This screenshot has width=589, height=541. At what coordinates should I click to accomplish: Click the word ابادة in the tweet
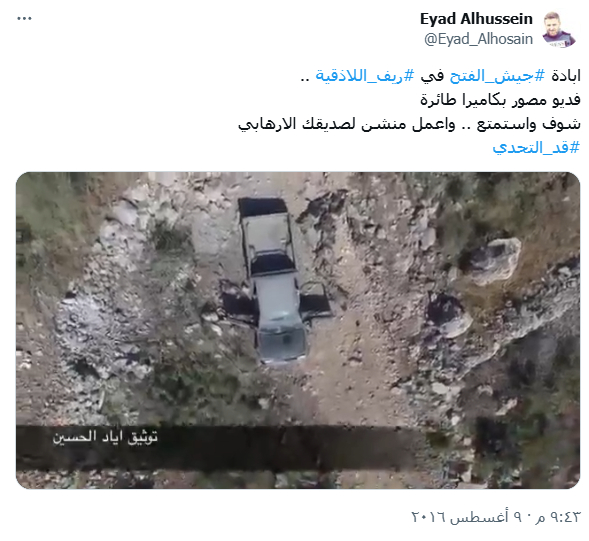pos(566,76)
